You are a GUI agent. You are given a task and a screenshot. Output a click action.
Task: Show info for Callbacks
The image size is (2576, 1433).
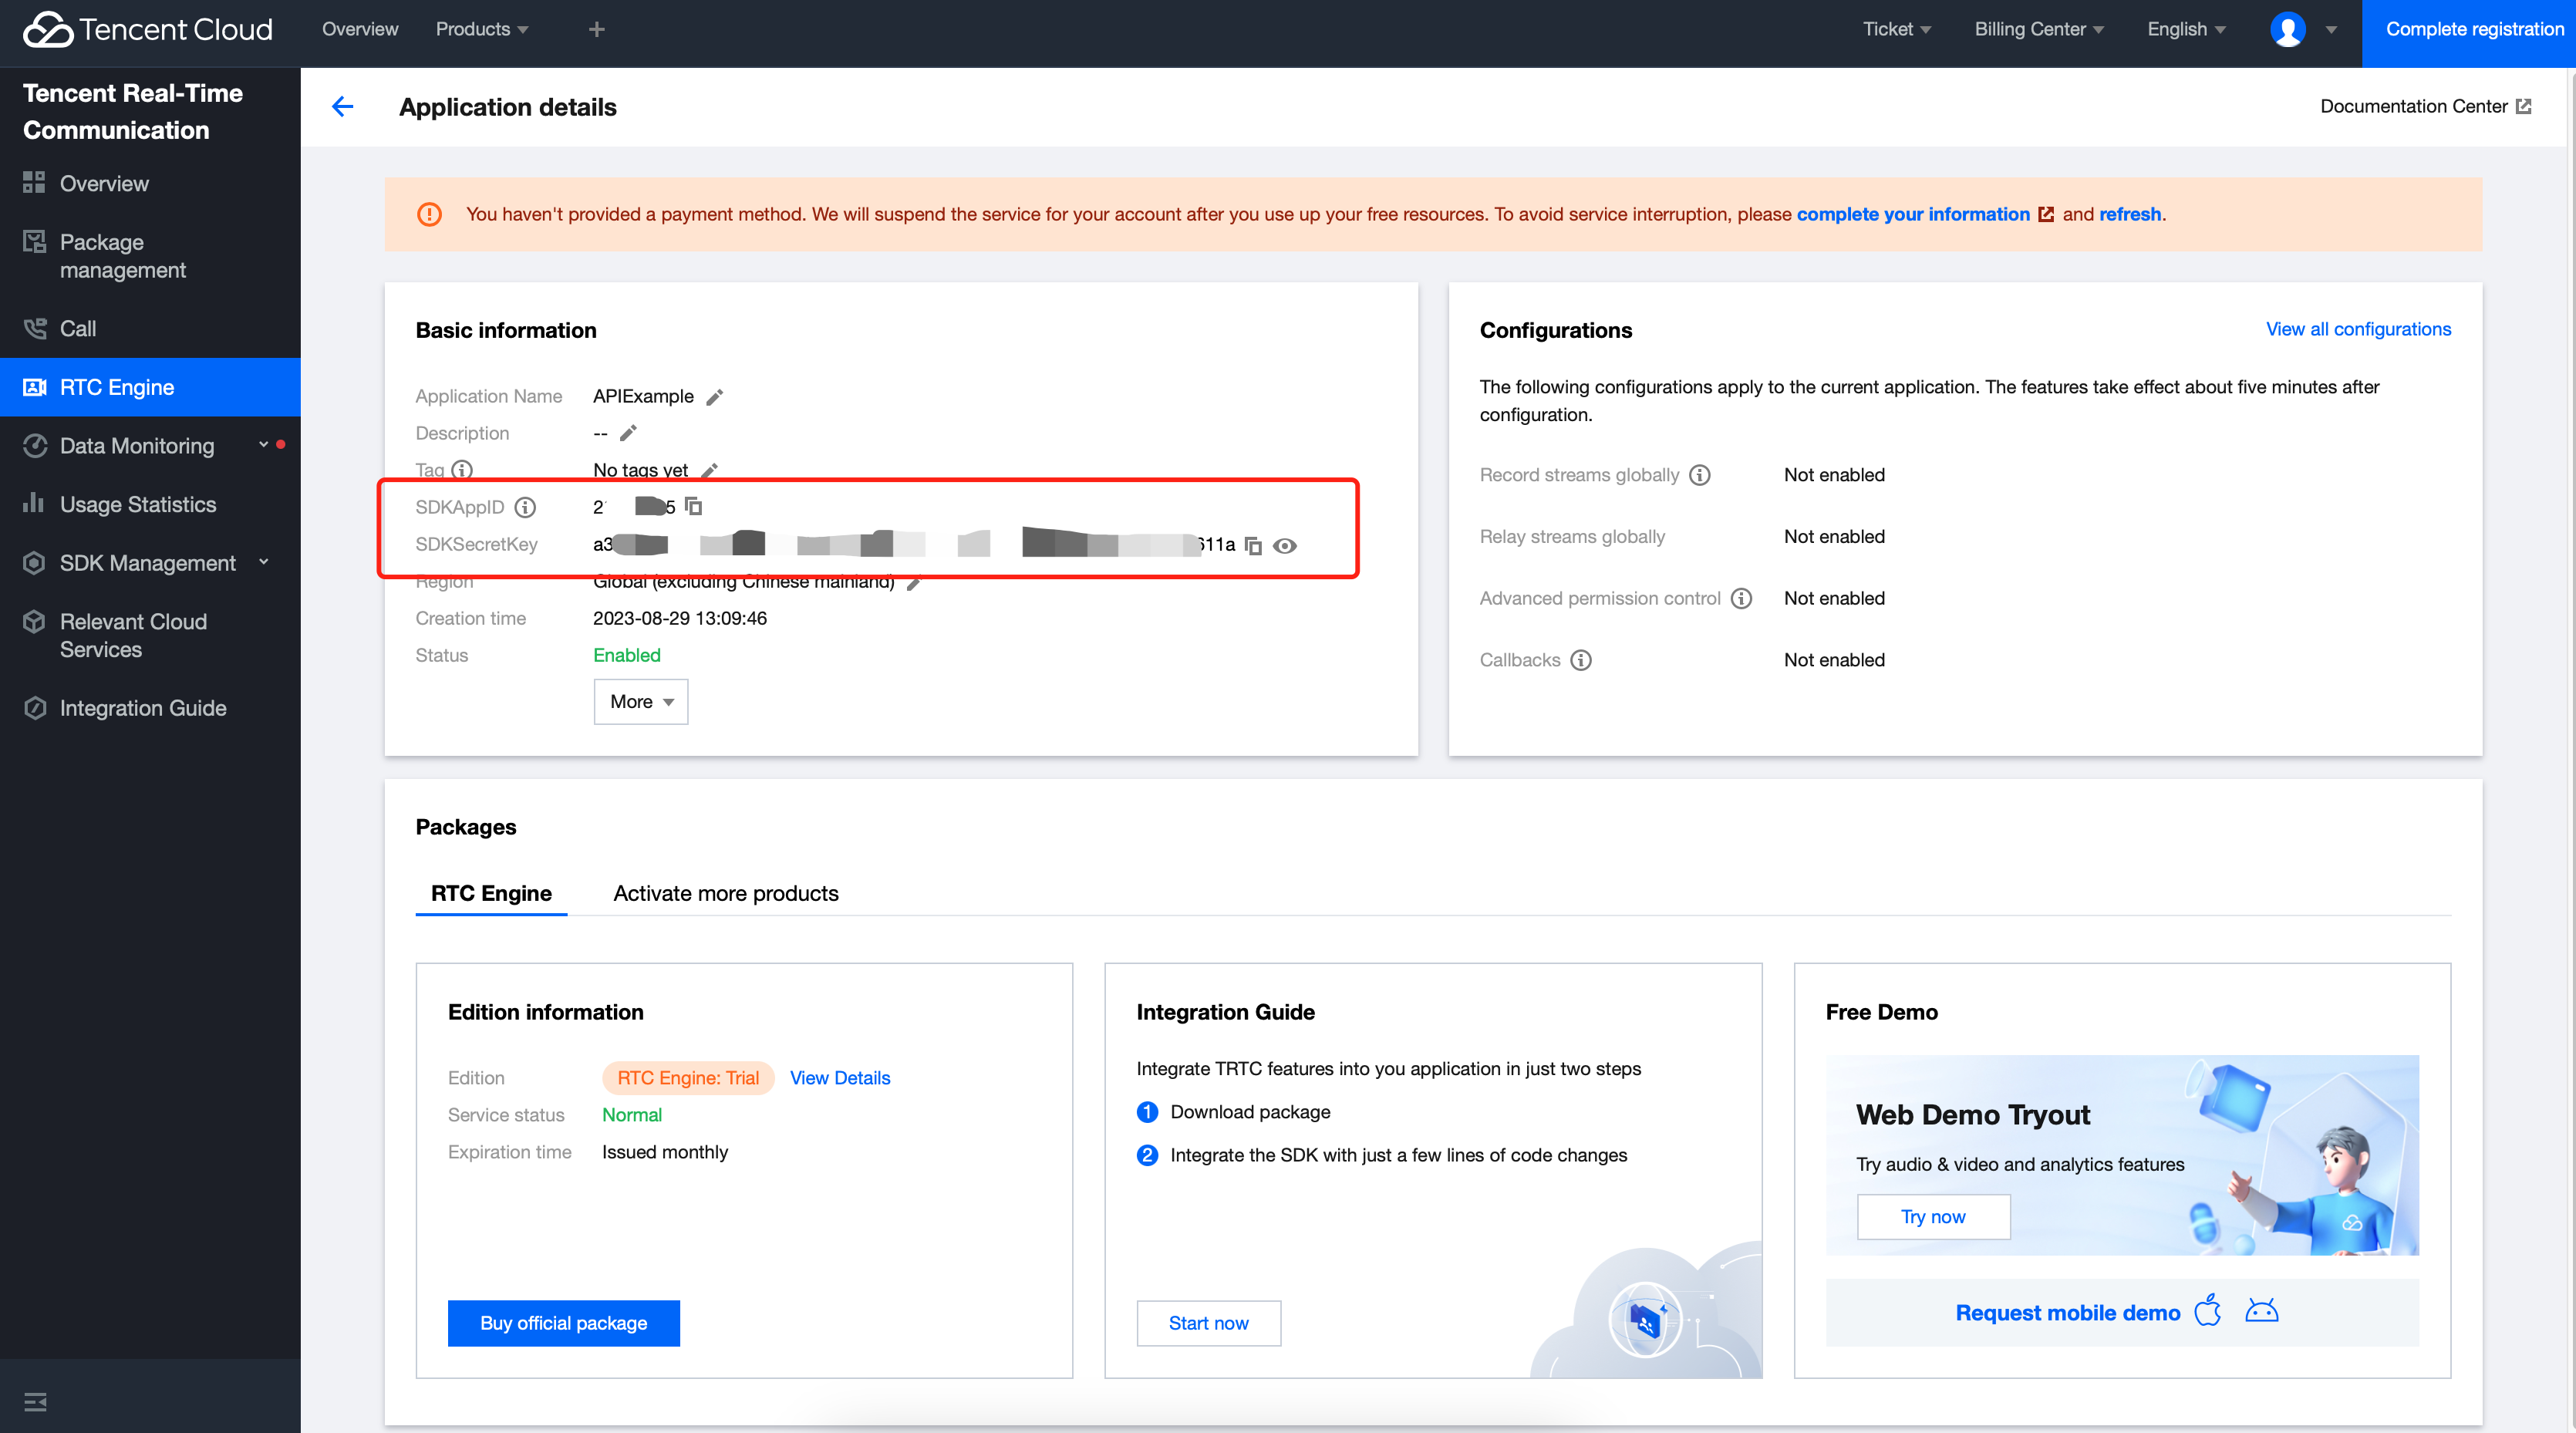1581,660
